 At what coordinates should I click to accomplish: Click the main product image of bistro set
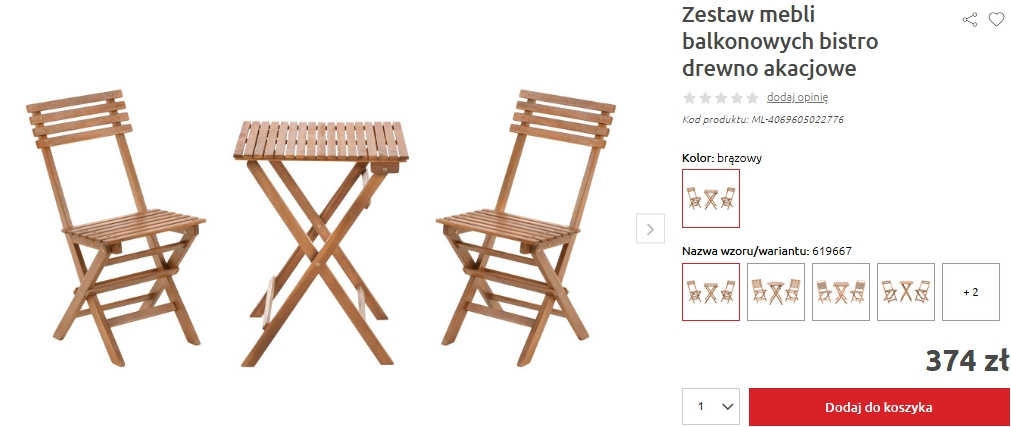(x=320, y=228)
